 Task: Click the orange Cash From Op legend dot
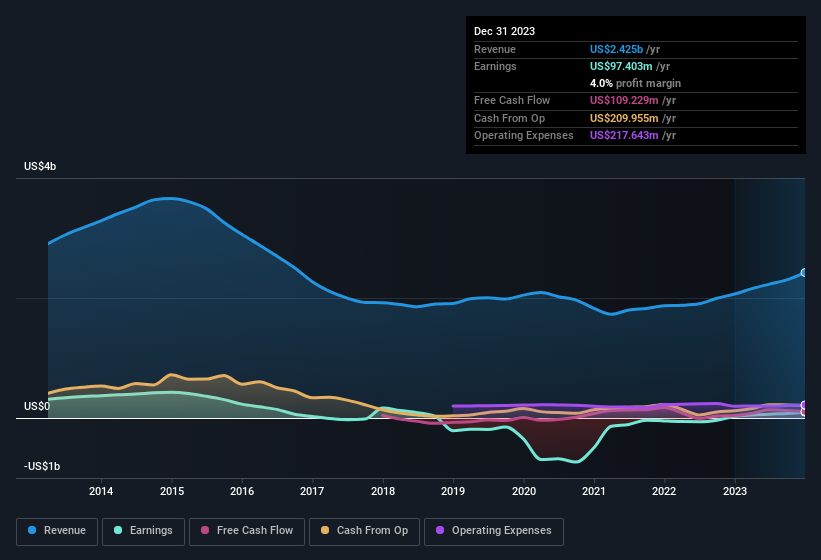(x=324, y=530)
